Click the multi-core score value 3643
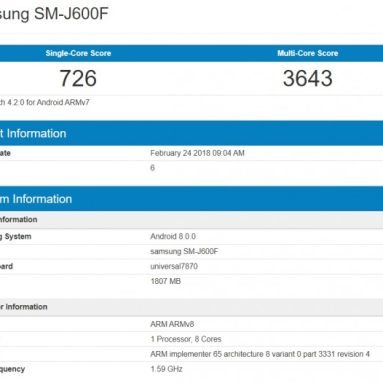 coord(308,78)
